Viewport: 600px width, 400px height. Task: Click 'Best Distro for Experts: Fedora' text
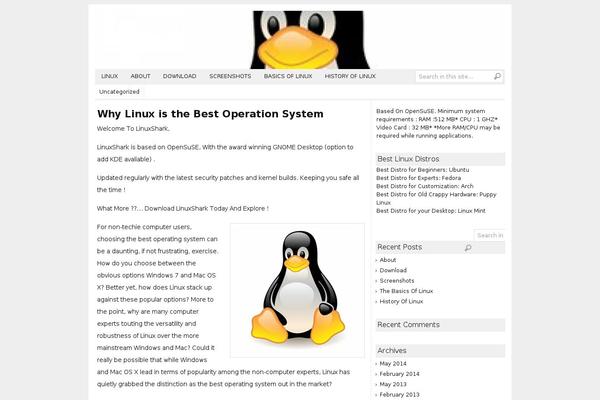[418, 178]
